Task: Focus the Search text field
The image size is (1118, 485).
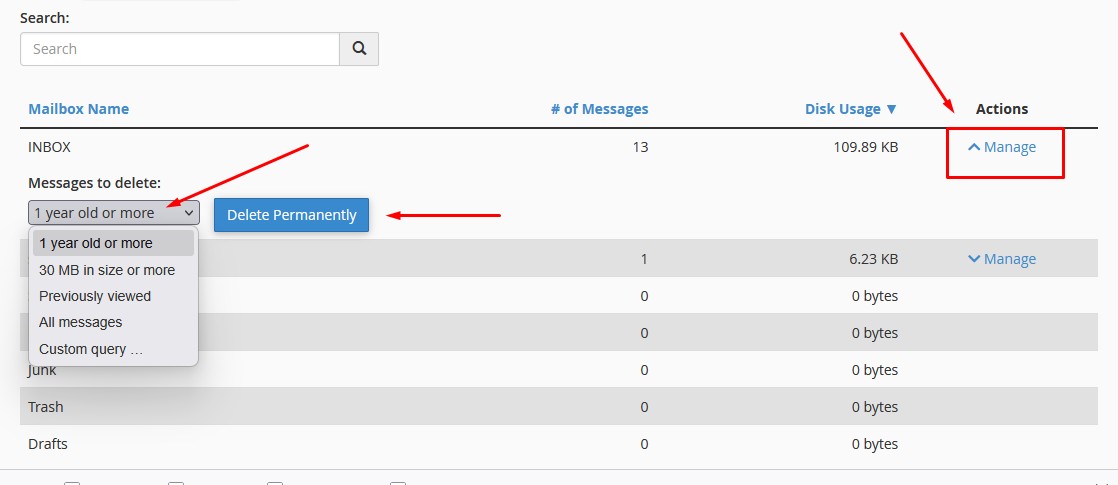Action: click(x=180, y=49)
